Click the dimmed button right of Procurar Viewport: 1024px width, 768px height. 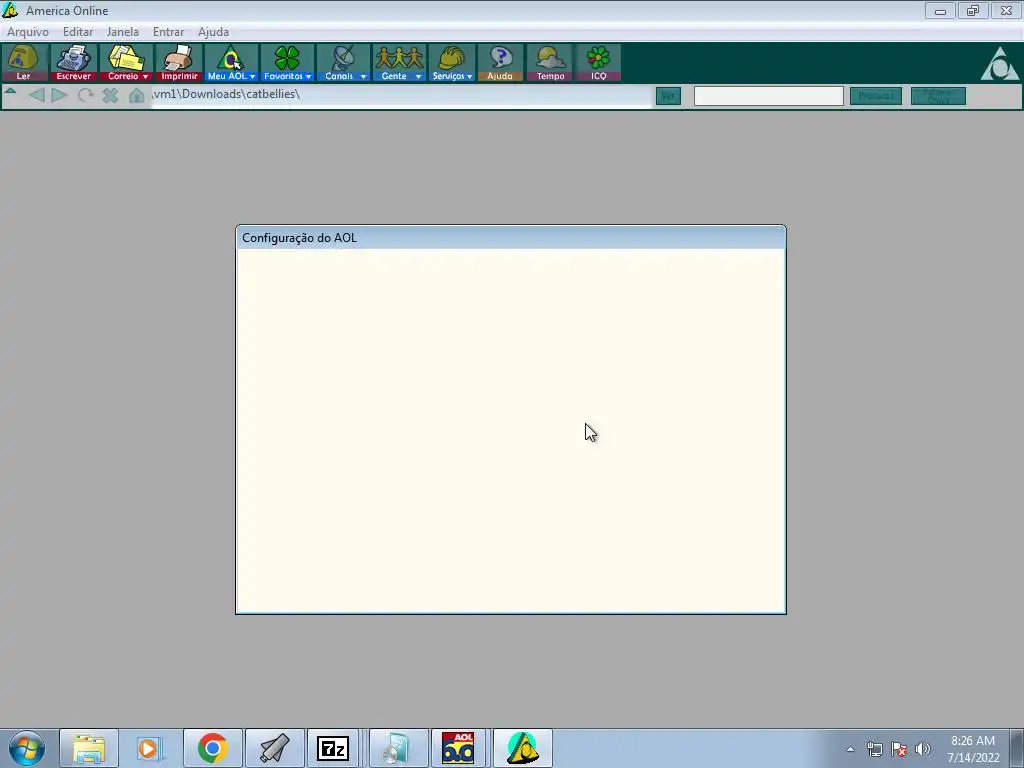click(x=938, y=96)
